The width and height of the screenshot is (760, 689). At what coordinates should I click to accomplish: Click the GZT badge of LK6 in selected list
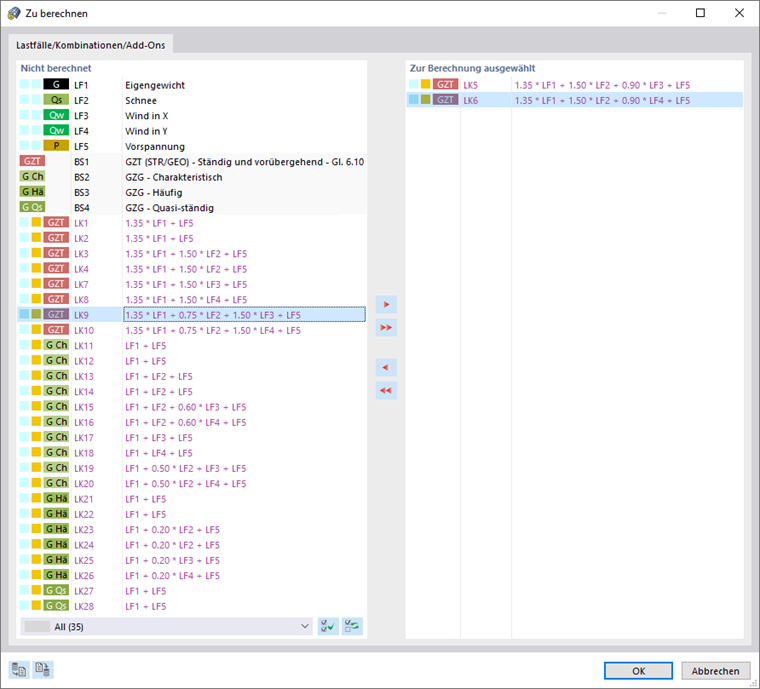(445, 100)
